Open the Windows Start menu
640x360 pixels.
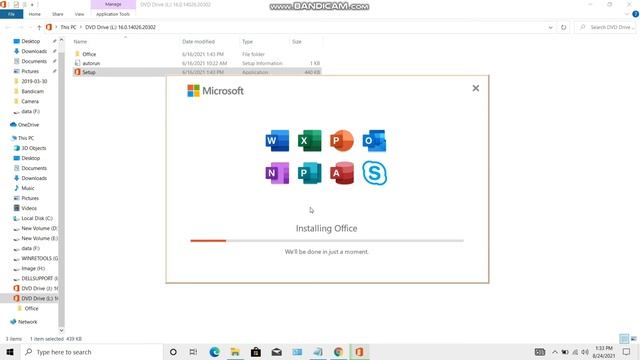(10, 352)
